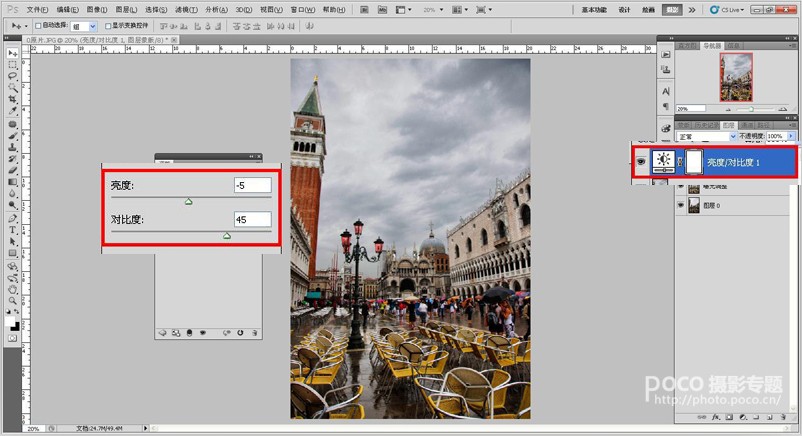Open the status bar info arrow
The width and height of the screenshot is (802, 436).
point(145,428)
